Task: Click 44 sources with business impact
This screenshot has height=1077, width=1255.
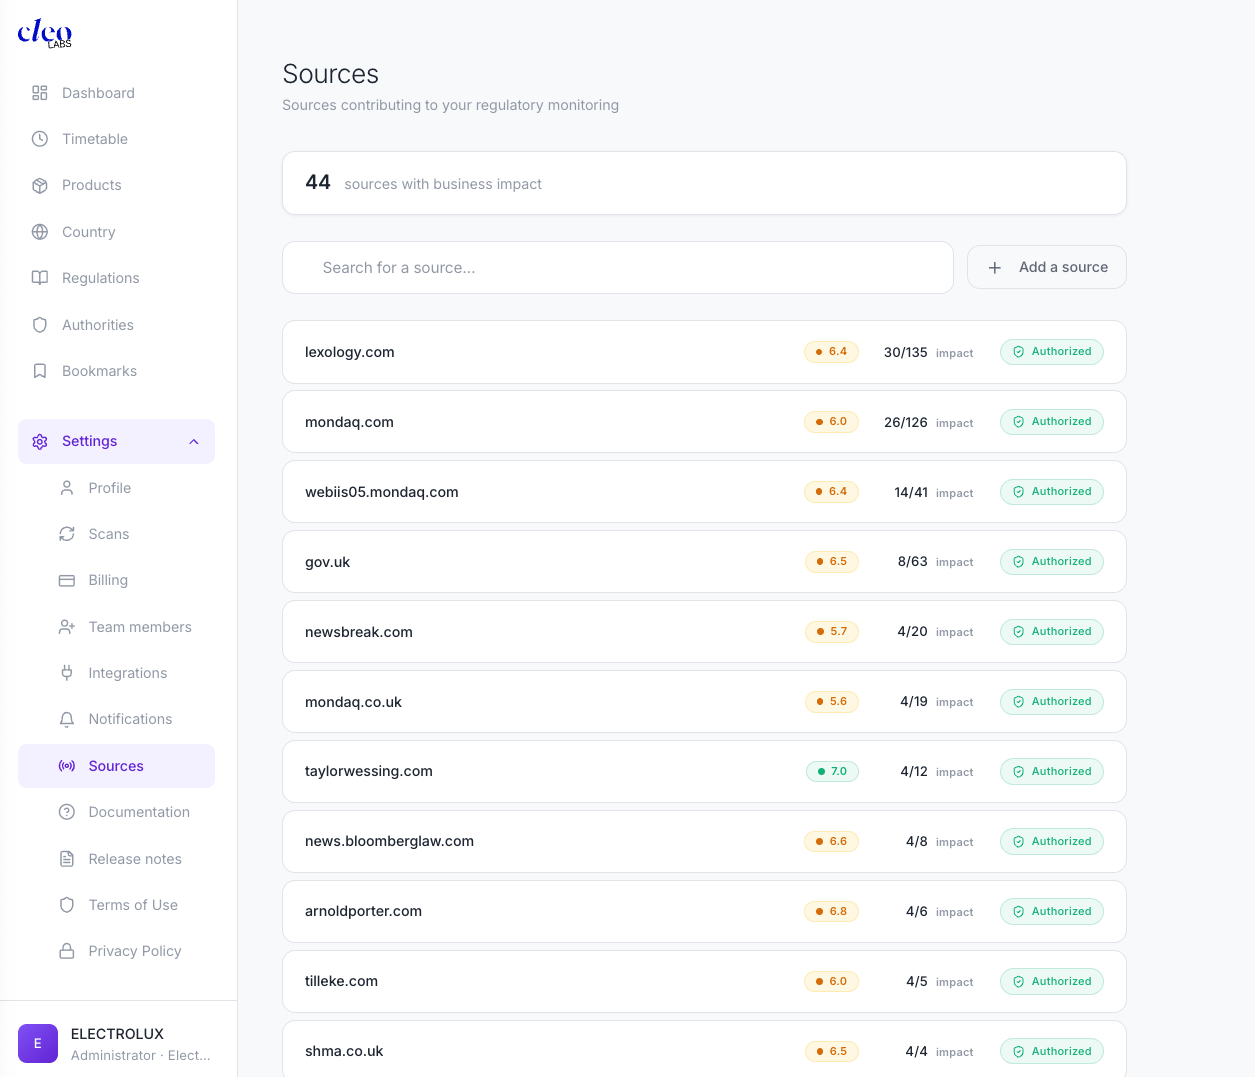Action: click(x=704, y=183)
